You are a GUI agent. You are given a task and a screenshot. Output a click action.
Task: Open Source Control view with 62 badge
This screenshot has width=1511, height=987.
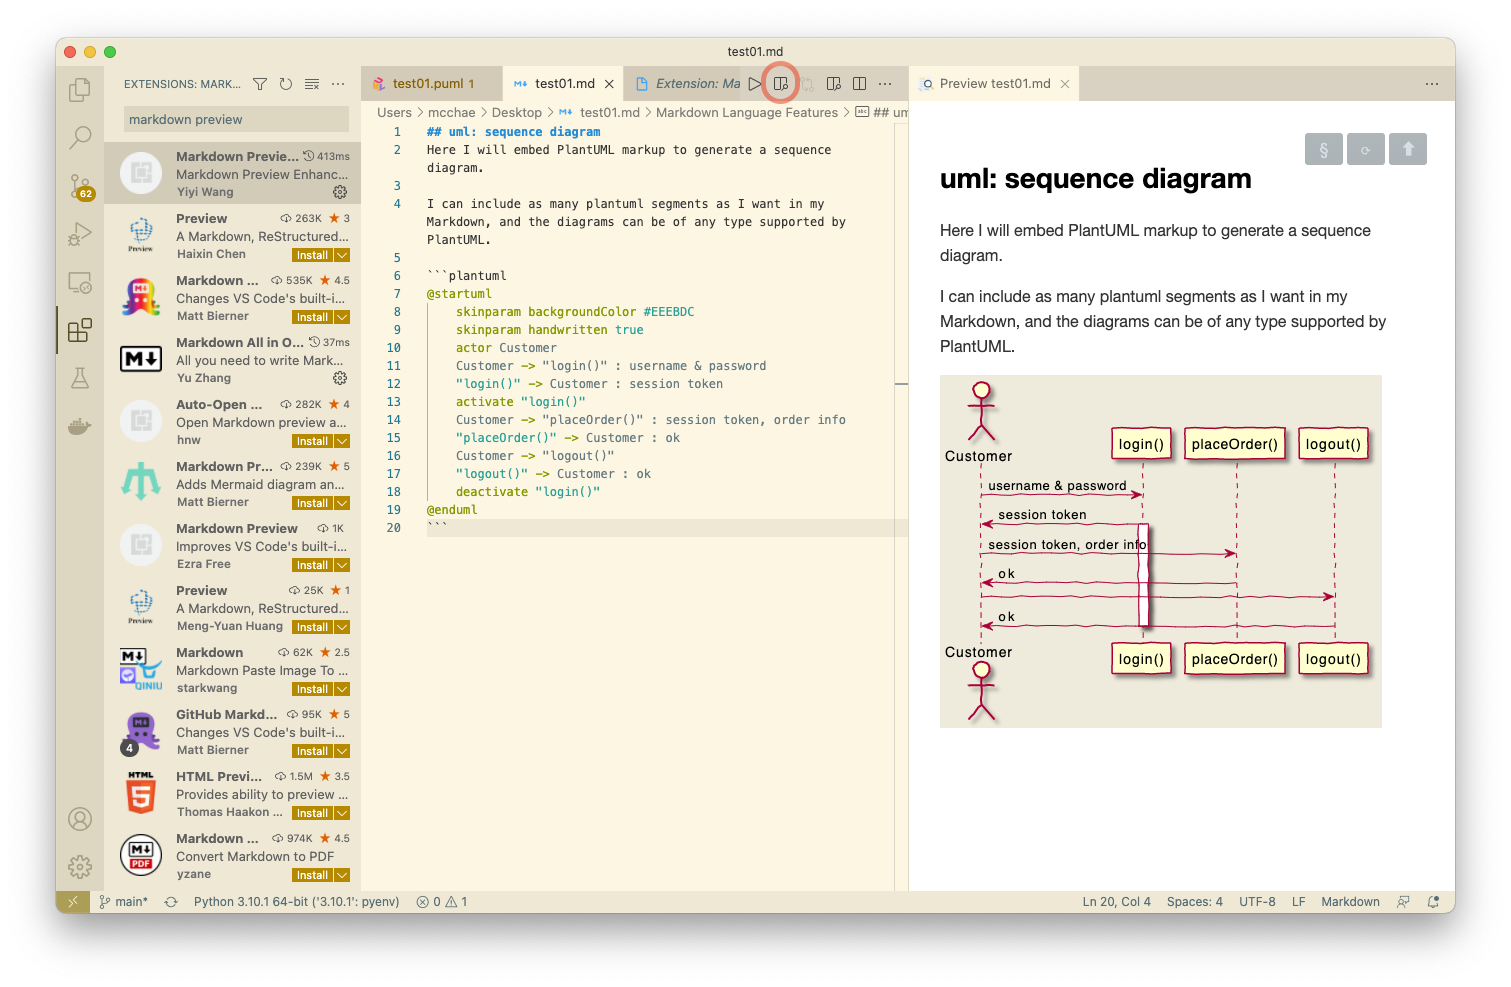[x=80, y=186]
